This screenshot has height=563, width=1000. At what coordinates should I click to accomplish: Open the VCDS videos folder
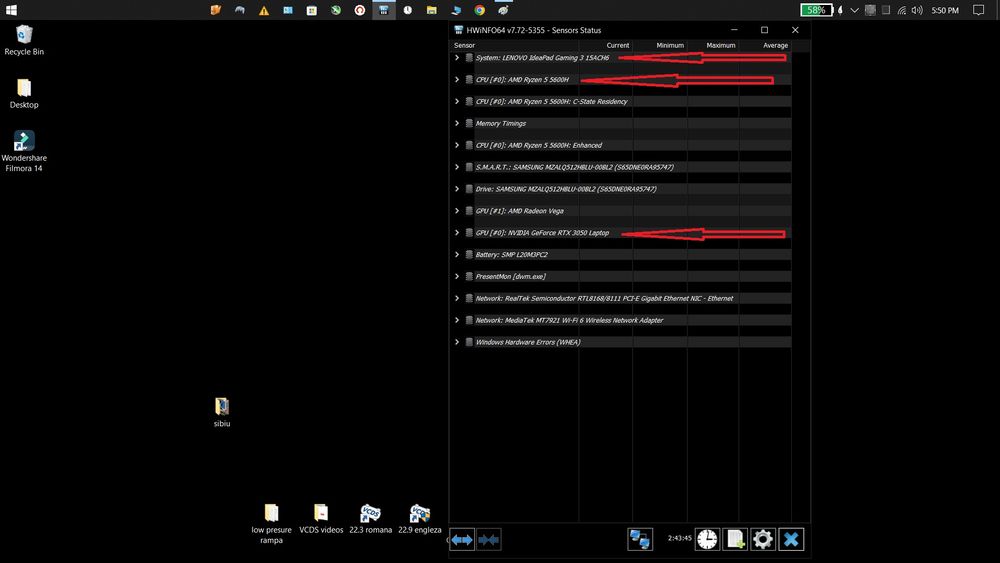321,518
